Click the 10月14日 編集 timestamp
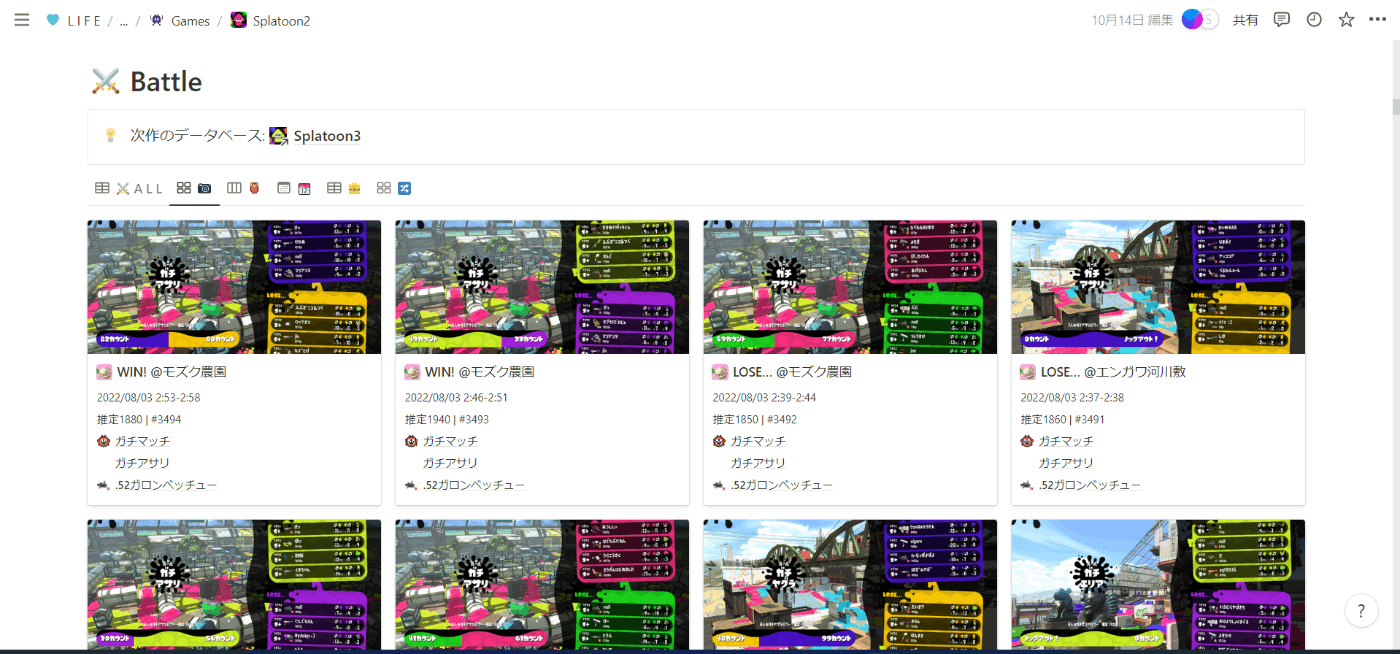The height and width of the screenshot is (654, 1400). click(x=1133, y=20)
